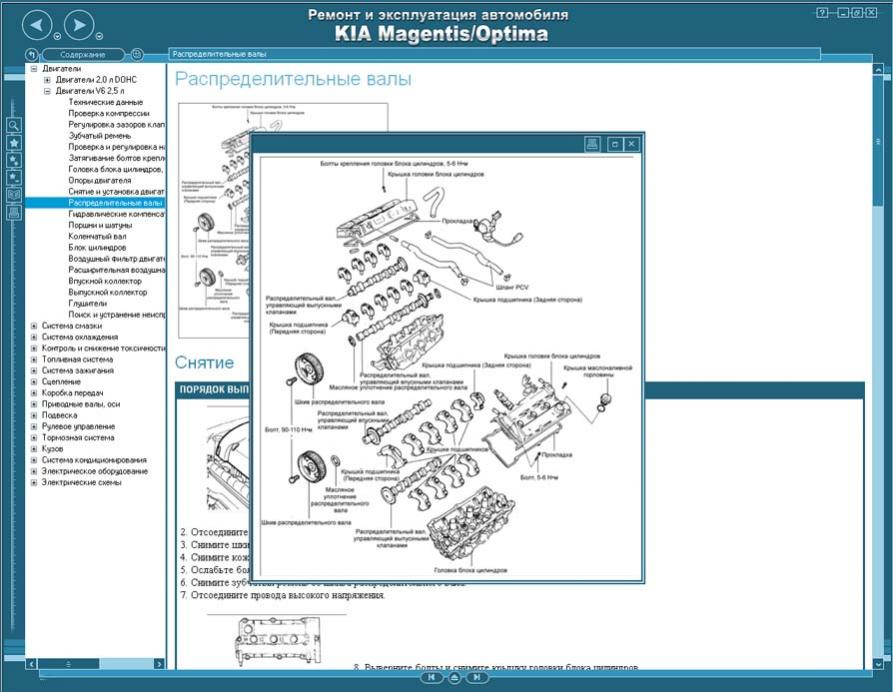The image size is (893, 692).
Task: Open the Электрическое оборудование section
Action: [x=95, y=472]
